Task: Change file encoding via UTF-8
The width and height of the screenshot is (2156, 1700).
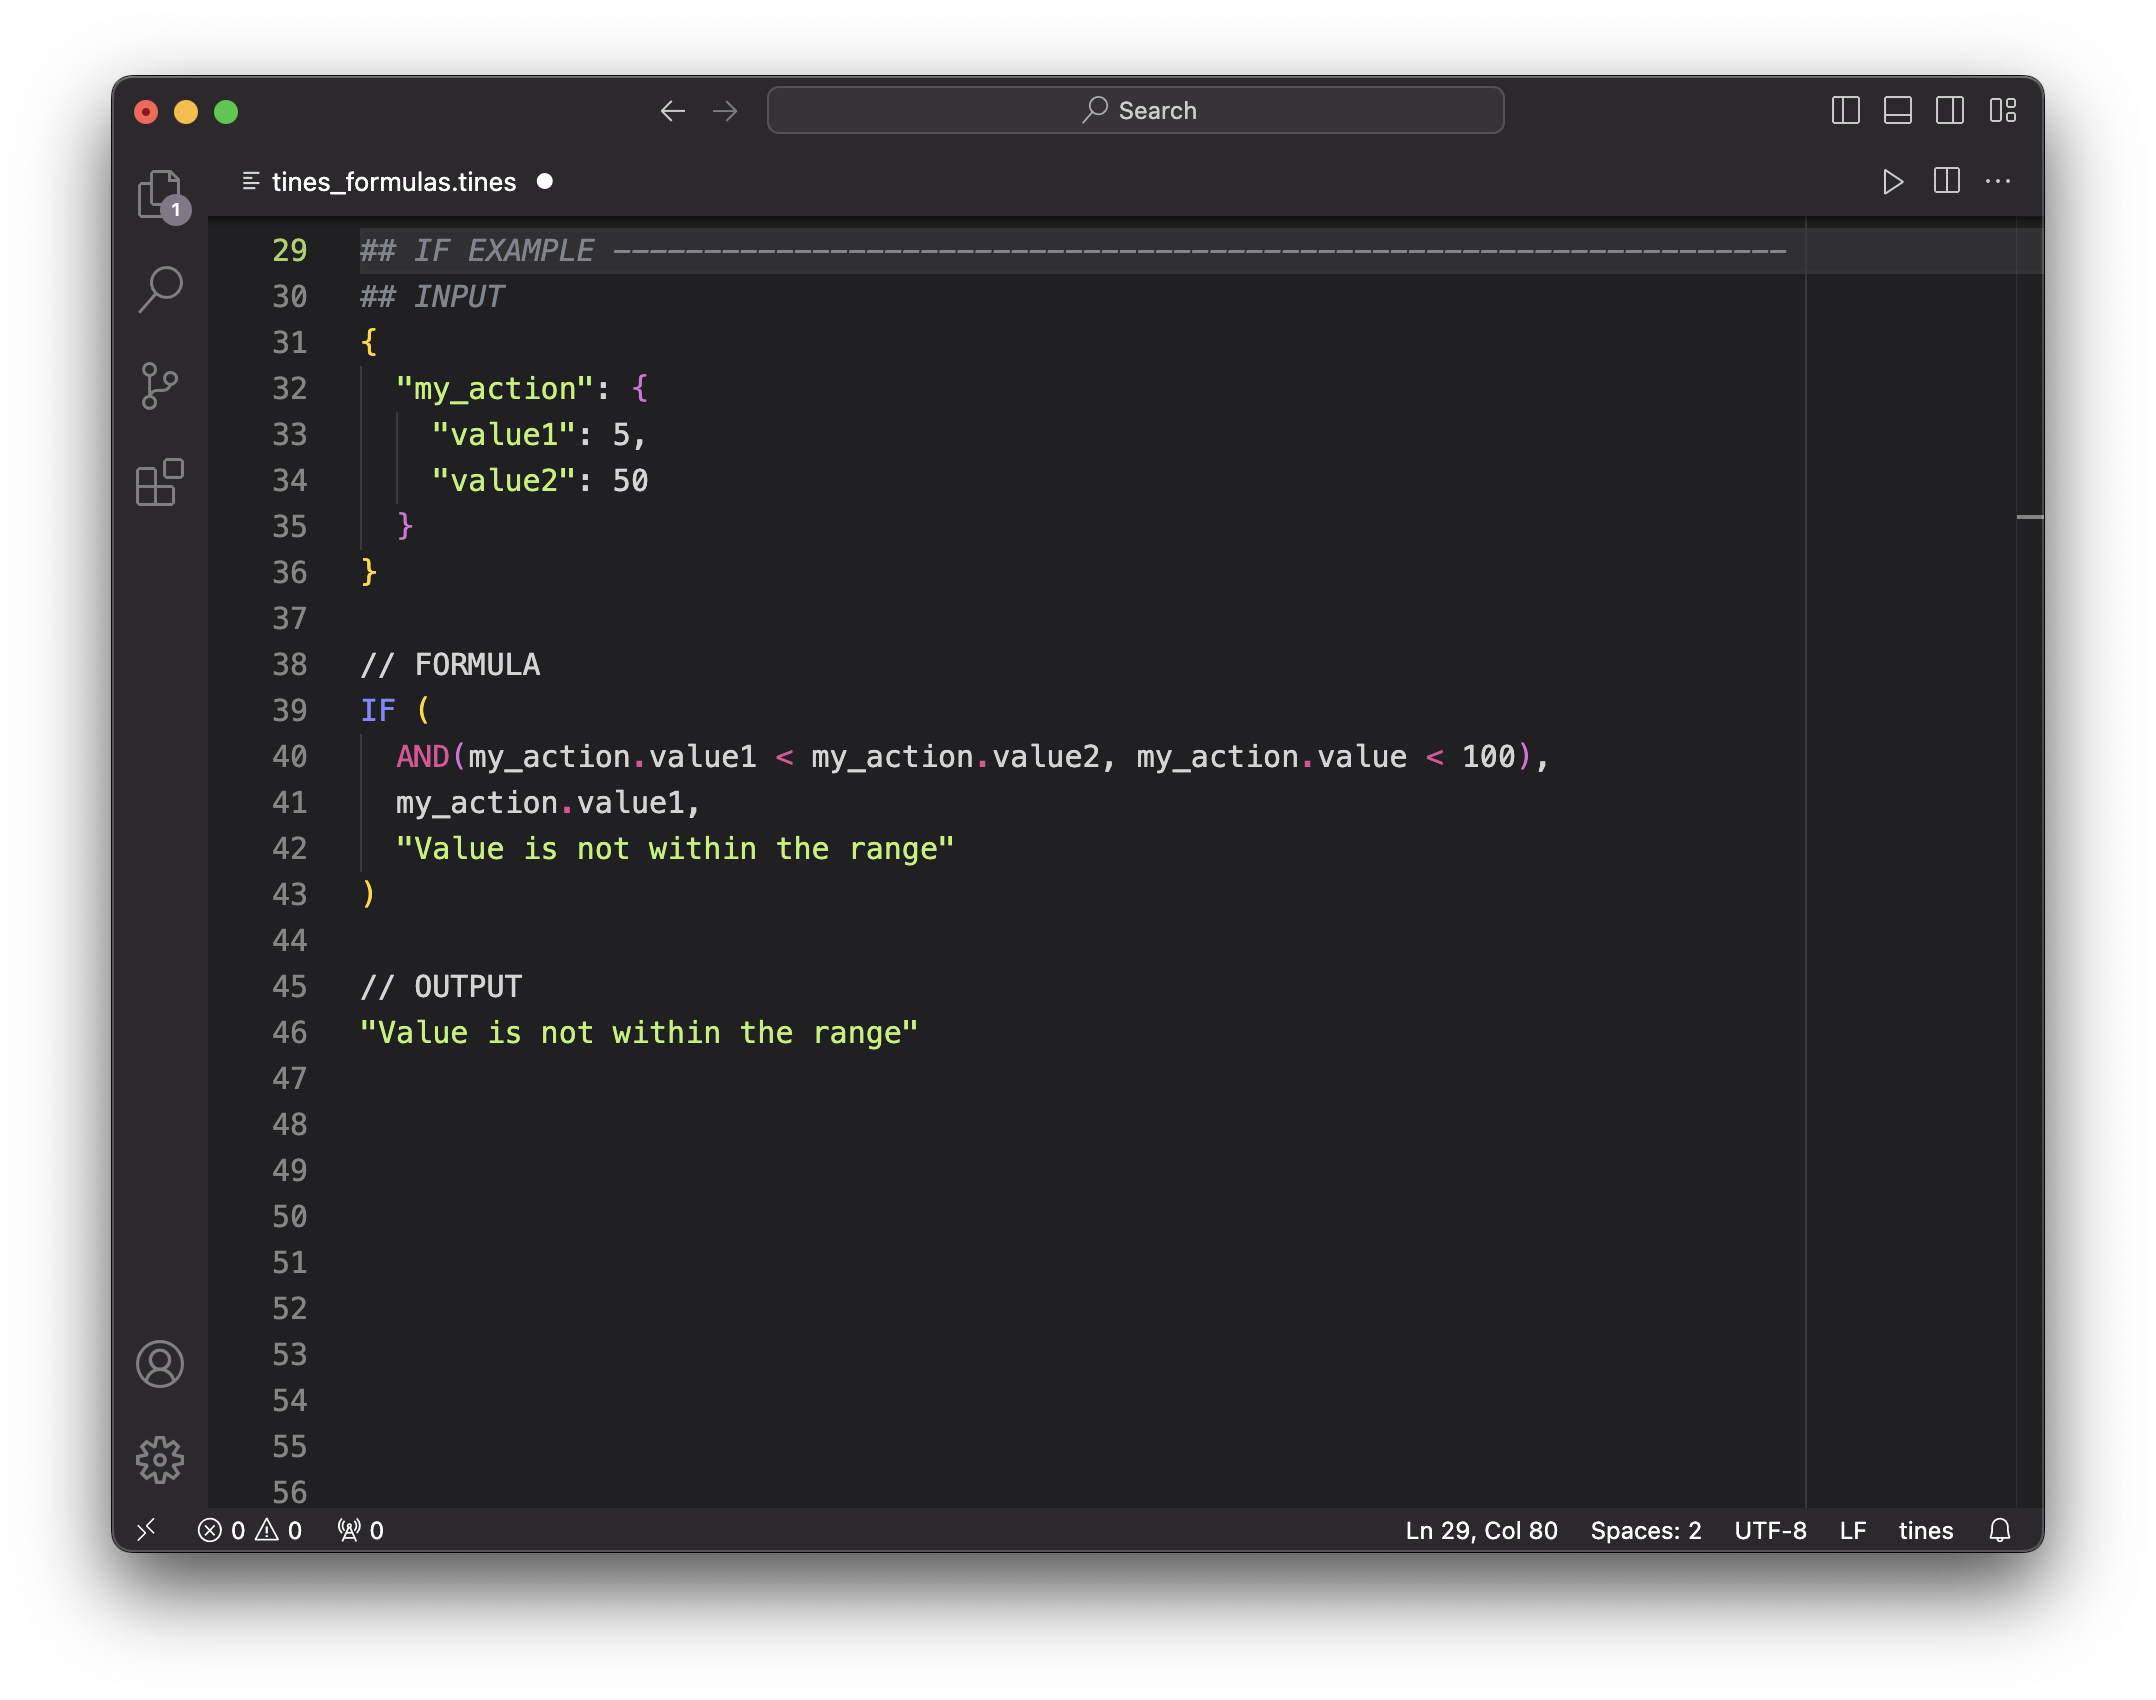Action: [x=1770, y=1530]
